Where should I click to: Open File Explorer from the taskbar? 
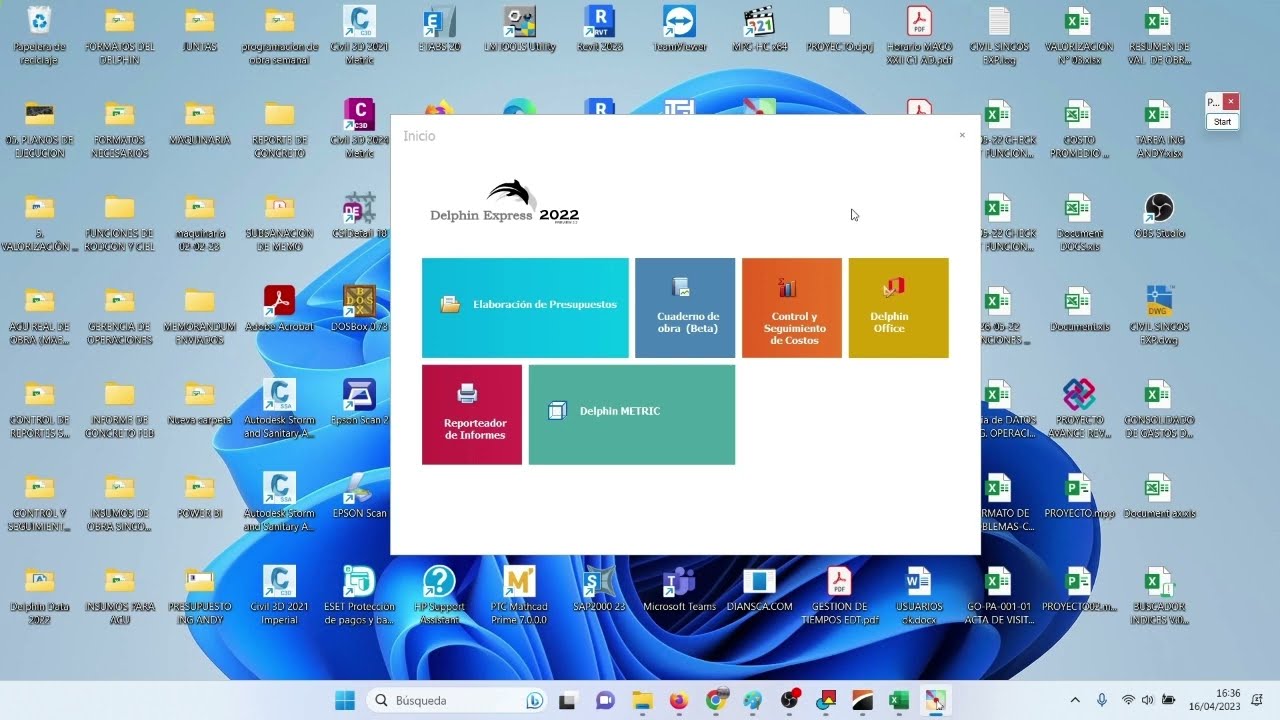pos(641,700)
